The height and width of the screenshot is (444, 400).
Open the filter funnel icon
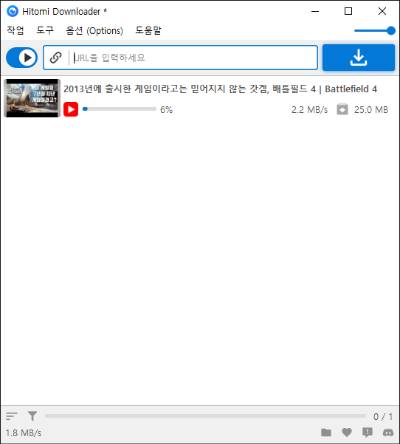point(32,416)
